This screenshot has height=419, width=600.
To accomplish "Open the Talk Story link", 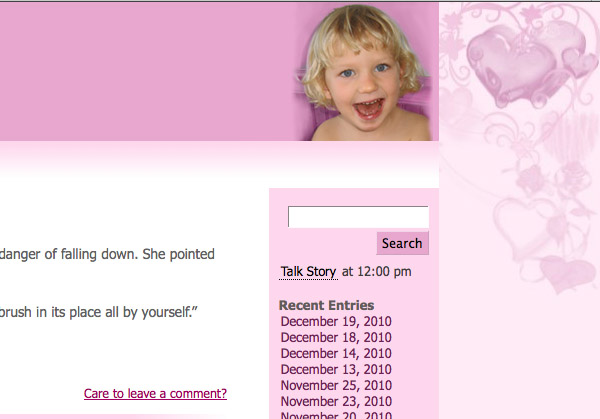I will click(308, 271).
